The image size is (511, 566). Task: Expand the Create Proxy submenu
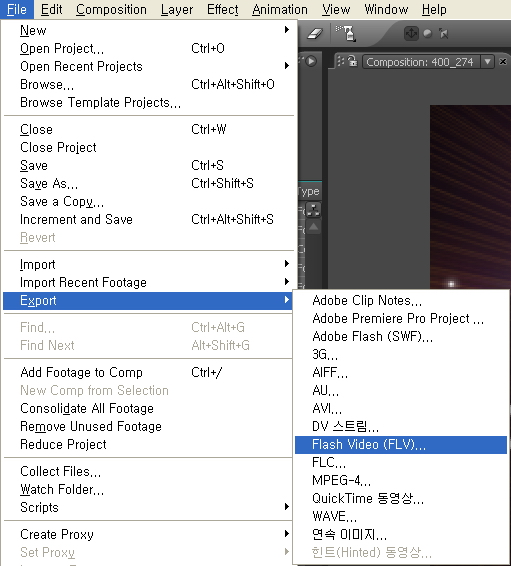(148, 534)
